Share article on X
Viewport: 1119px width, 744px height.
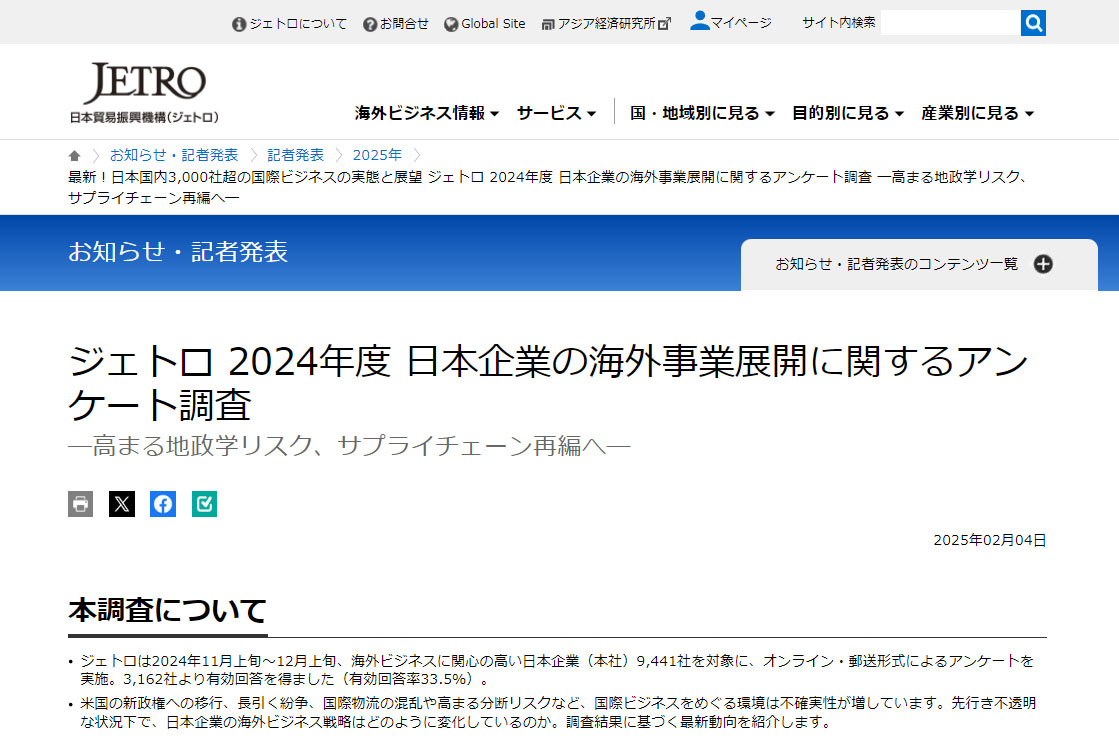tap(122, 504)
